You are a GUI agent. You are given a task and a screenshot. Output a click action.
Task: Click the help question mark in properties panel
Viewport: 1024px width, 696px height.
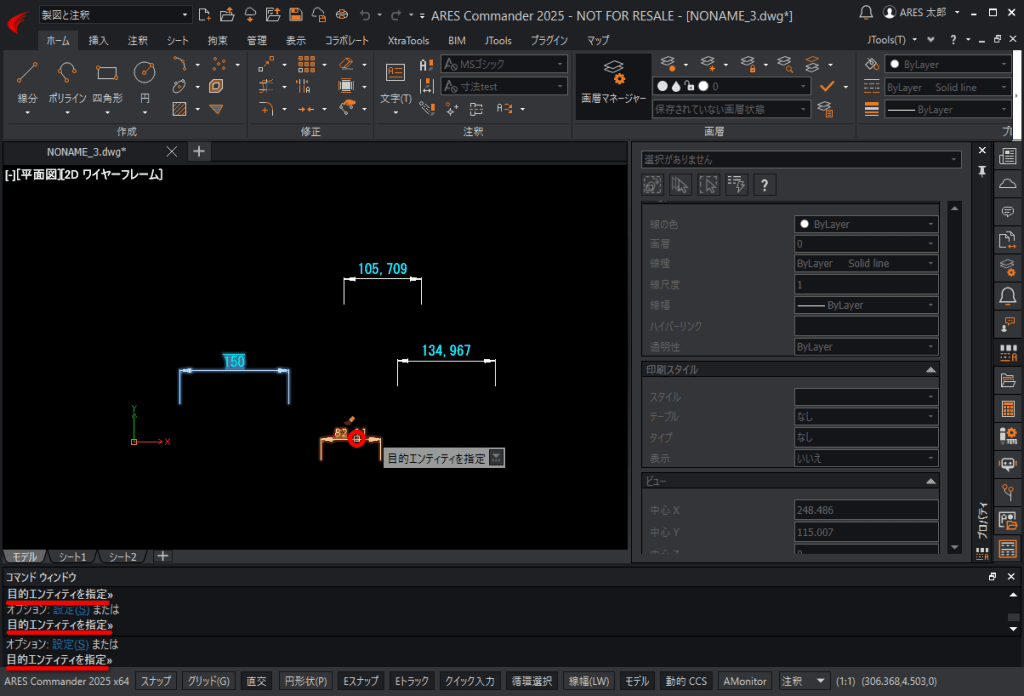click(764, 185)
